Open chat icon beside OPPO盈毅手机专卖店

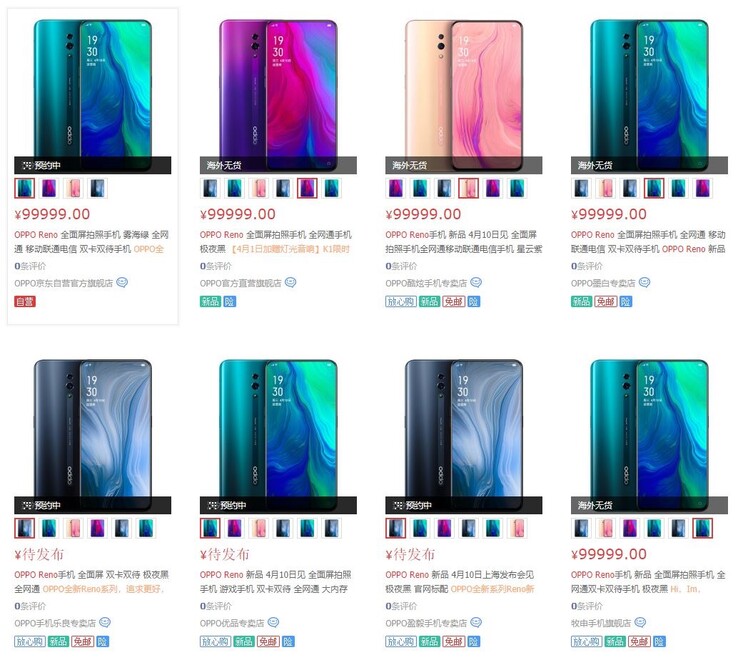pyautogui.click(x=476, y=622)
